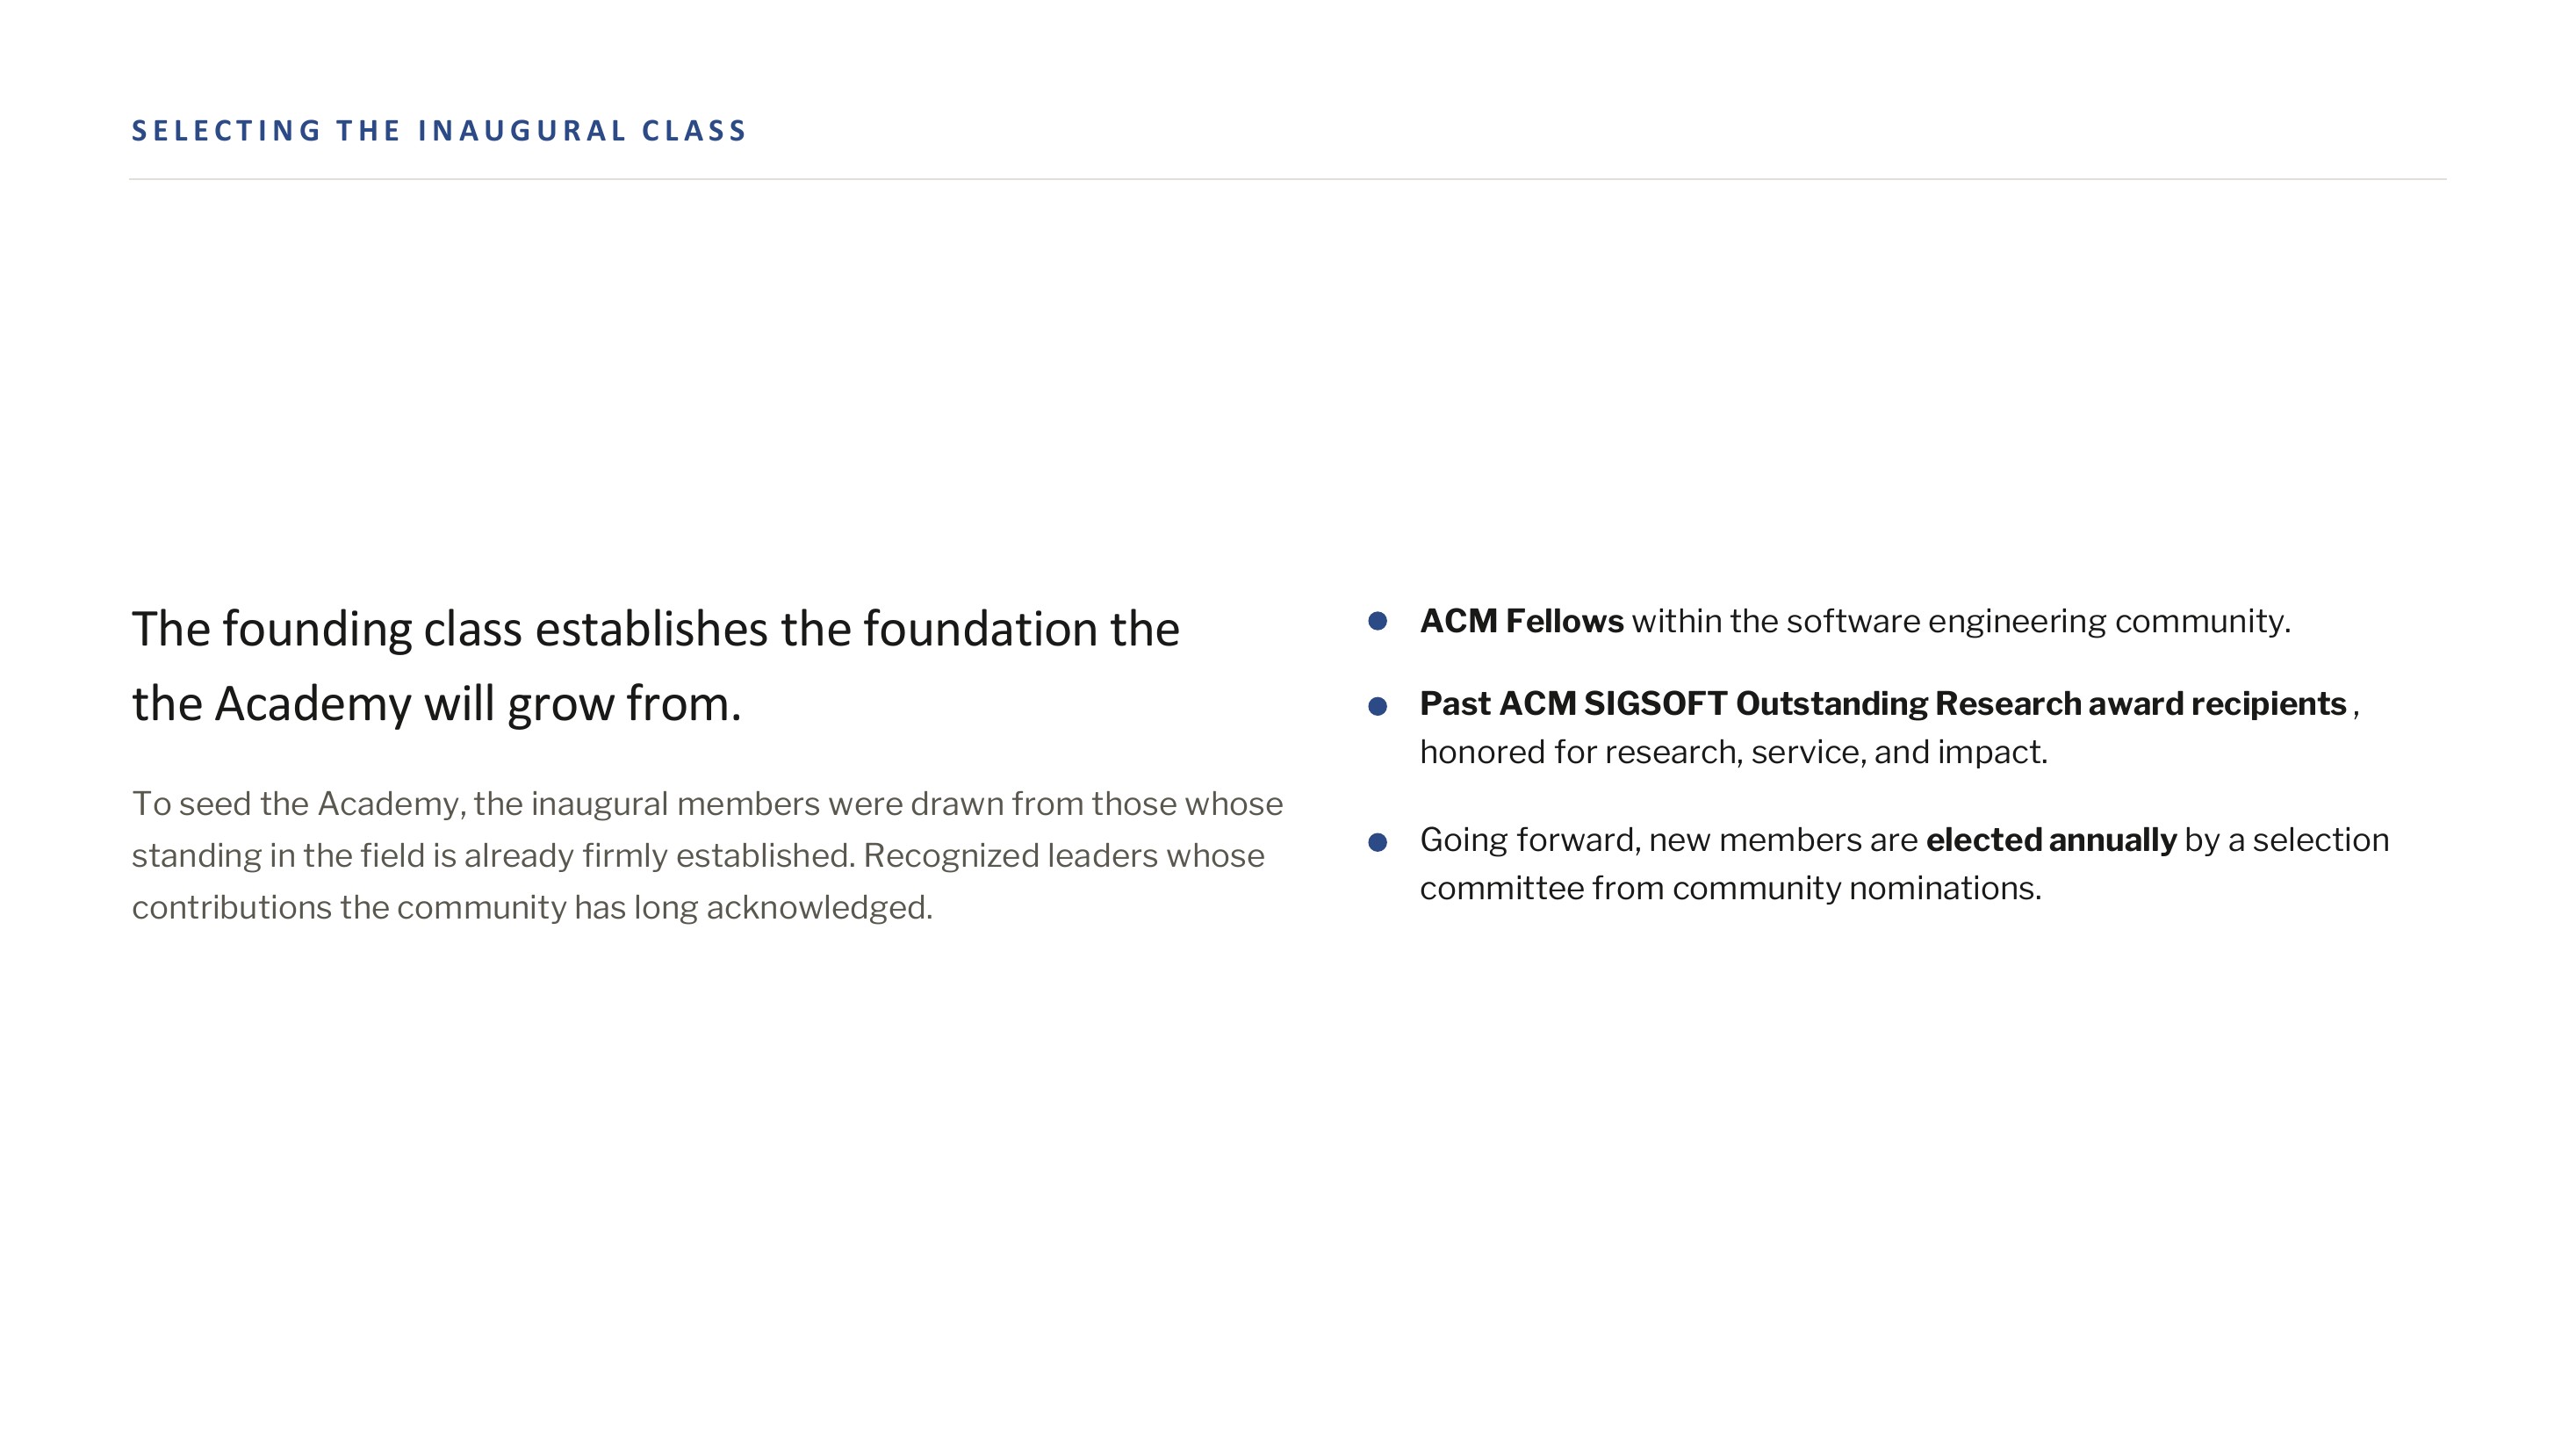This screenshot has width=2576, height=1449.
Task: Click the line 'contributions the community has long acknowledged'
Action: 532,907
